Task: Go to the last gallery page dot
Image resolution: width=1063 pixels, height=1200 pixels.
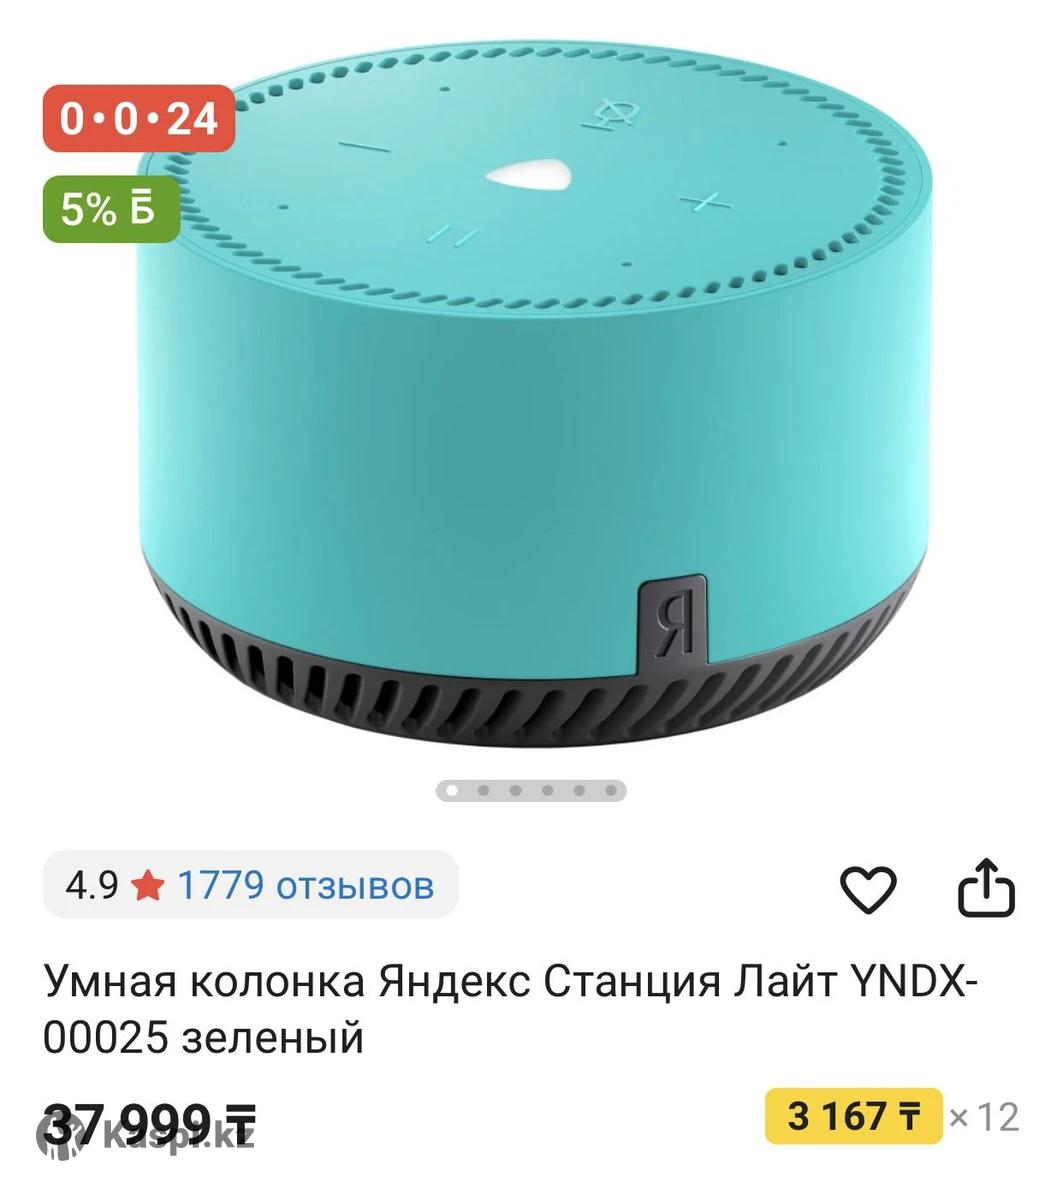Action: click(x=611, y=791)
